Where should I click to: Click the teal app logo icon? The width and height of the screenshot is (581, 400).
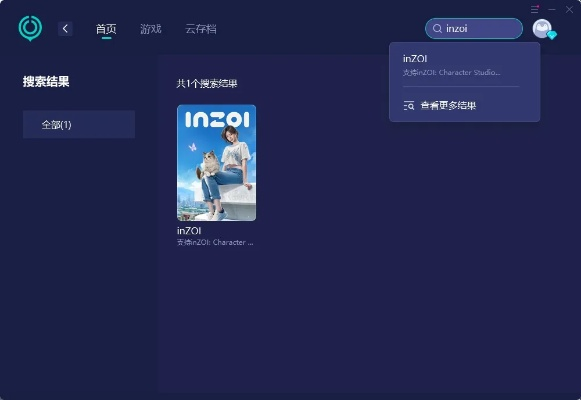30,28
